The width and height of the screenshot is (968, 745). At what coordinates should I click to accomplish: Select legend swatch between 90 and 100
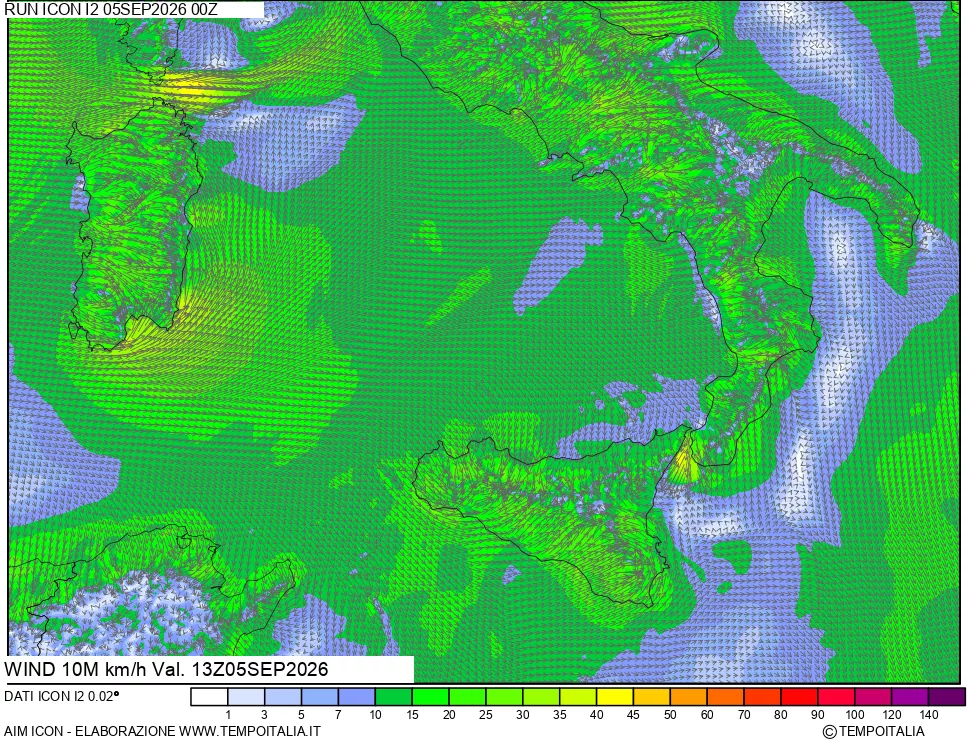point(836,697)
